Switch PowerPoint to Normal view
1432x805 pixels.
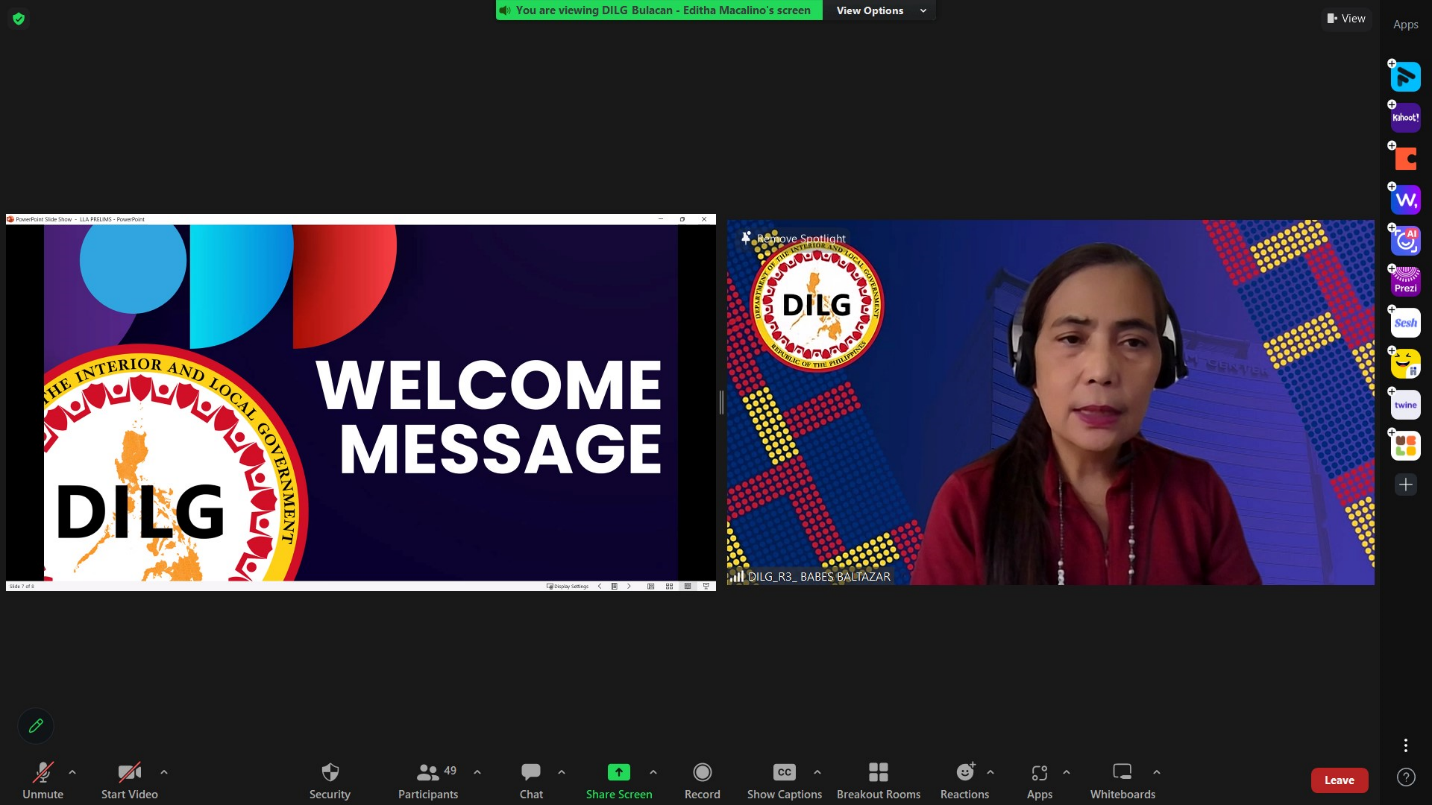(651, 586)
